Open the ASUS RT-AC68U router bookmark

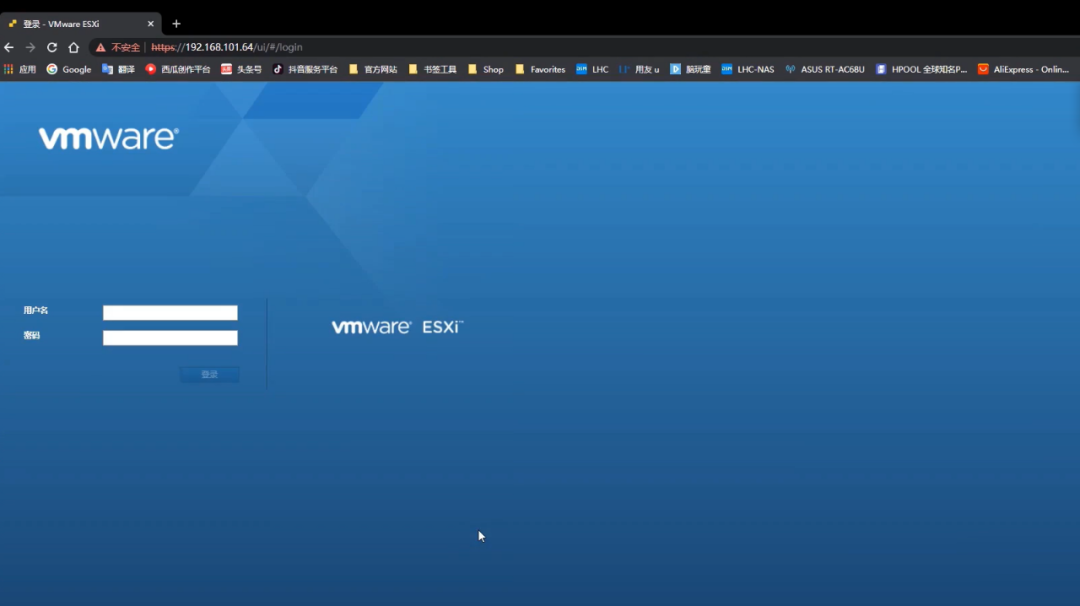tap(824, 70)
